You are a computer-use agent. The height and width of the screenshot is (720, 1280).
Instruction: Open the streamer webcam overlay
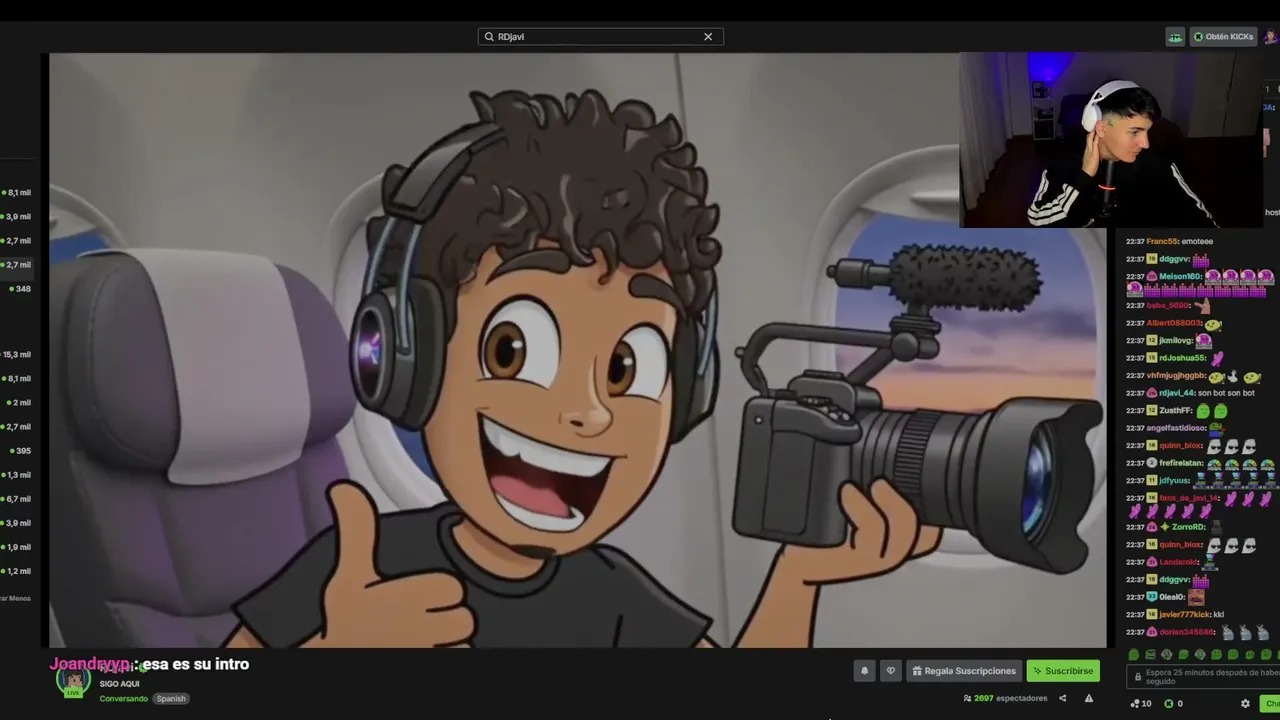tap(1111, 140)
